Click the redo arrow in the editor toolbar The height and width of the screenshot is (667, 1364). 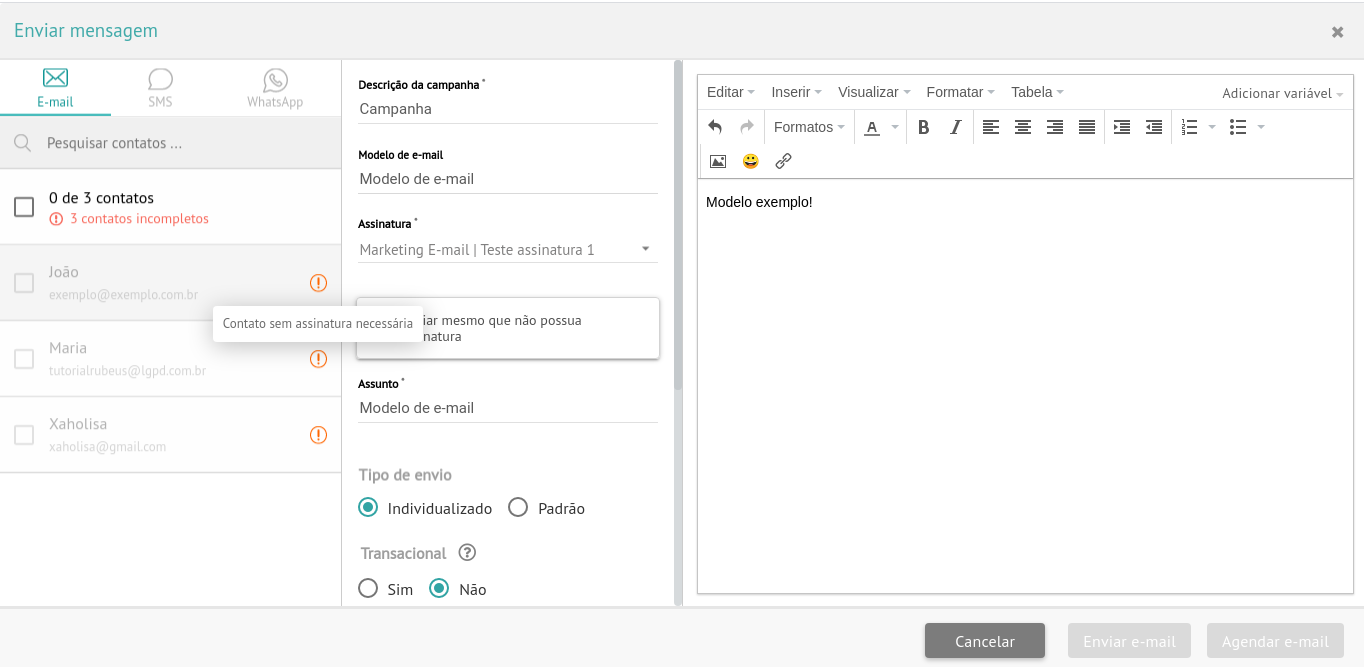click(x=747, y=127)
